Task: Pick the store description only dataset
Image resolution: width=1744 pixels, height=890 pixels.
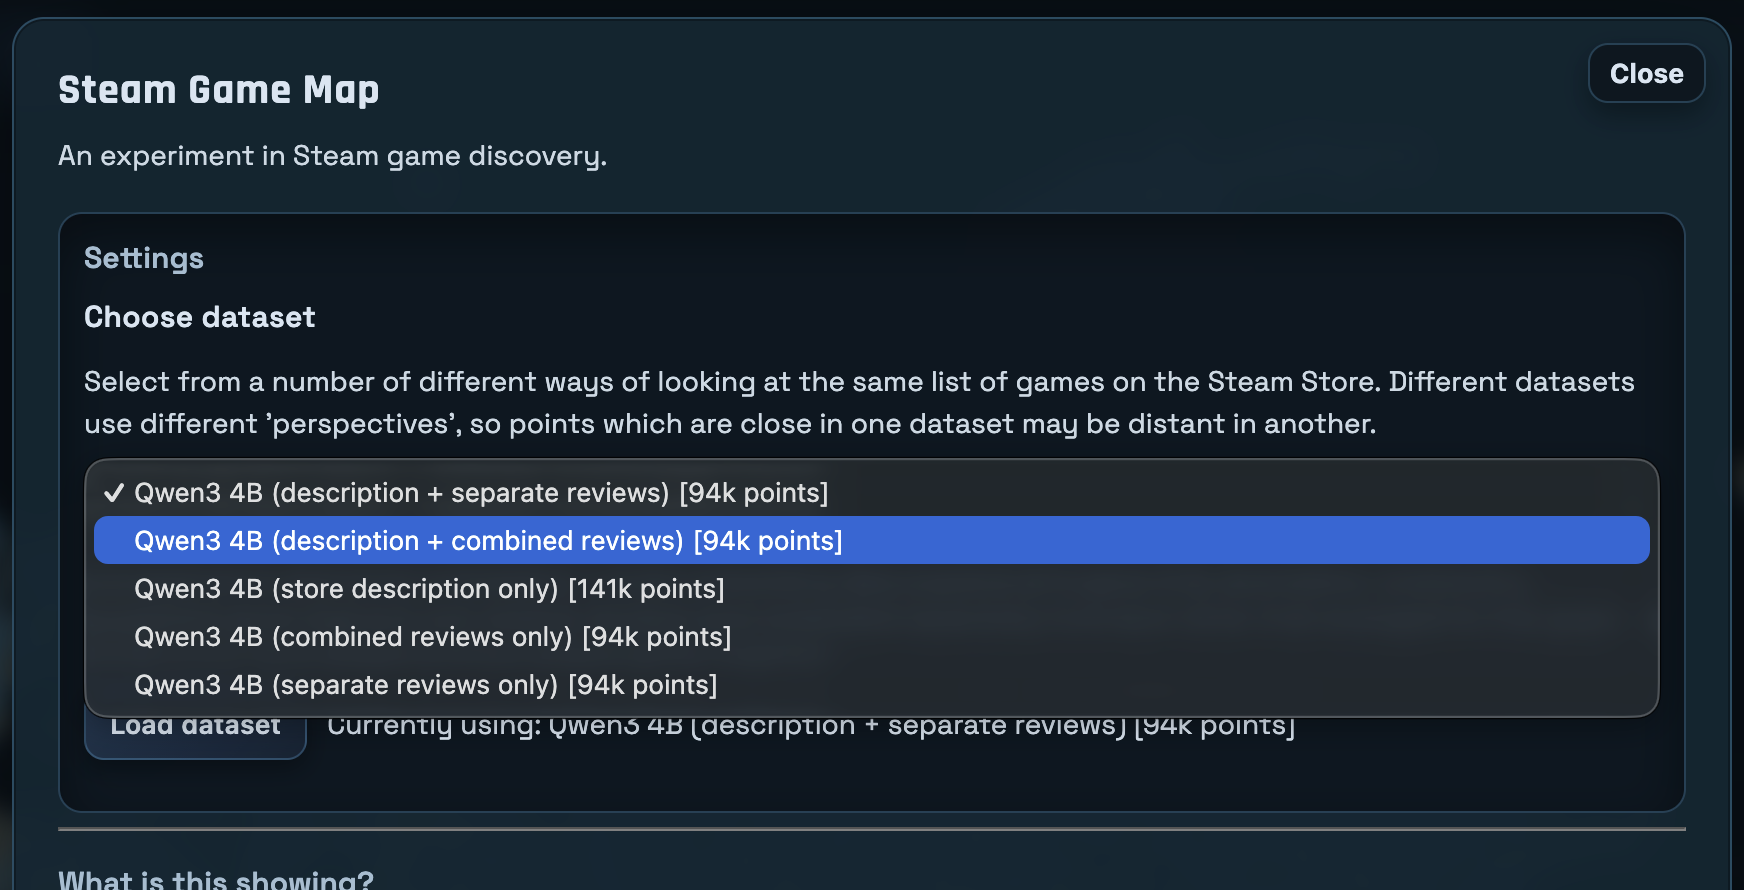Action: (429, 589)
